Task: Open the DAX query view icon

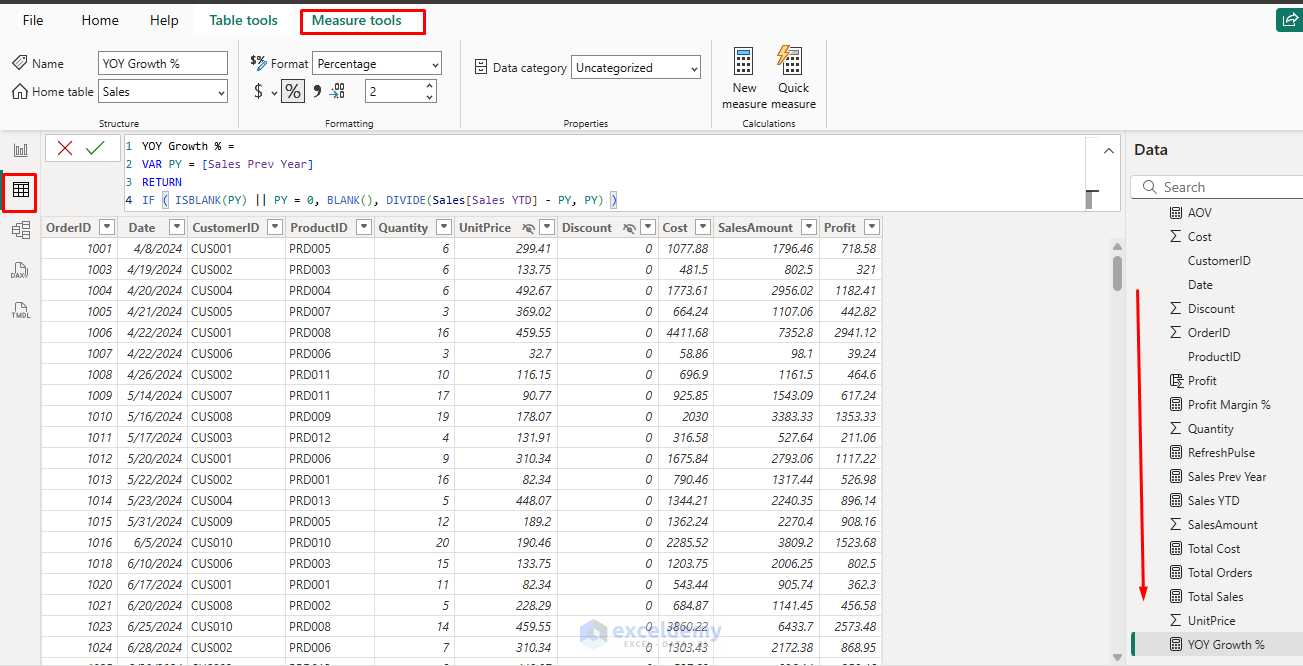Action: (x=20, y=270)
